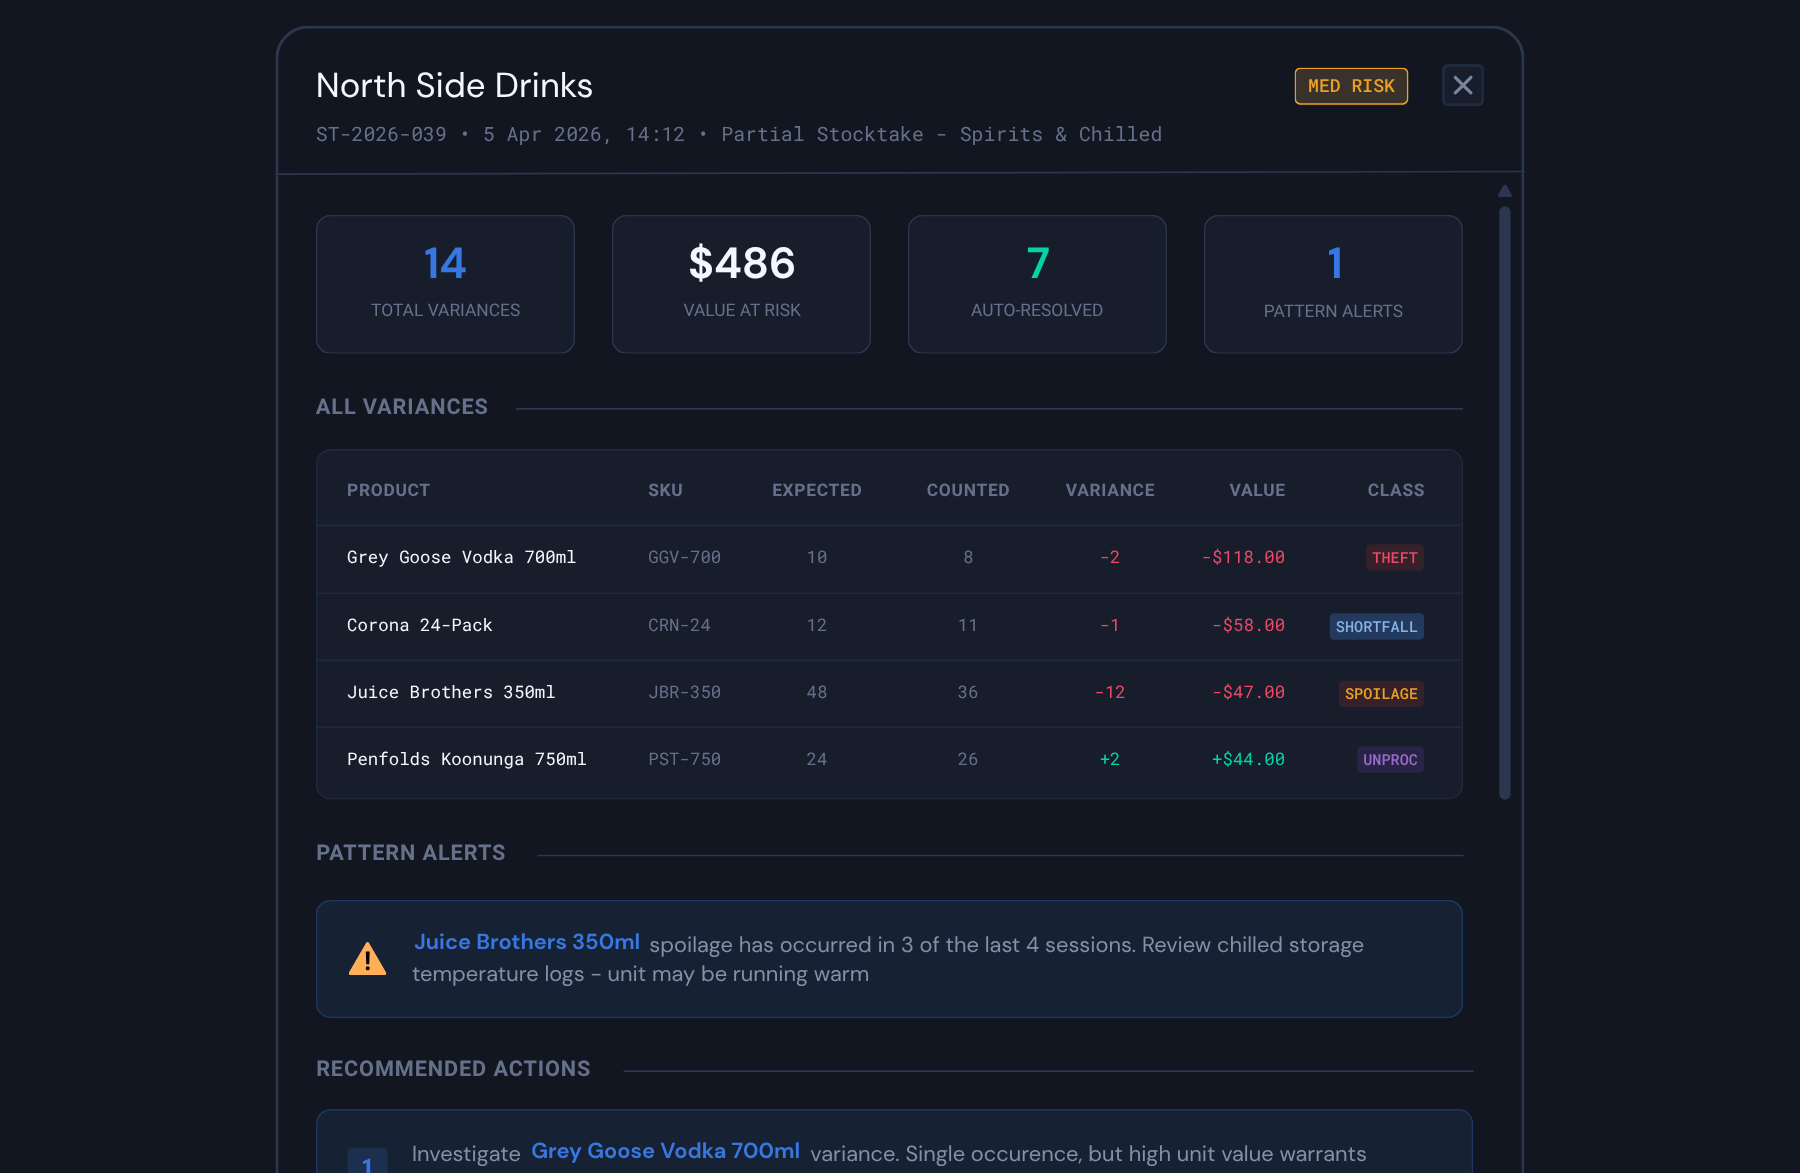
Task: Click SKU GGV-700
Action: (684, 557)
